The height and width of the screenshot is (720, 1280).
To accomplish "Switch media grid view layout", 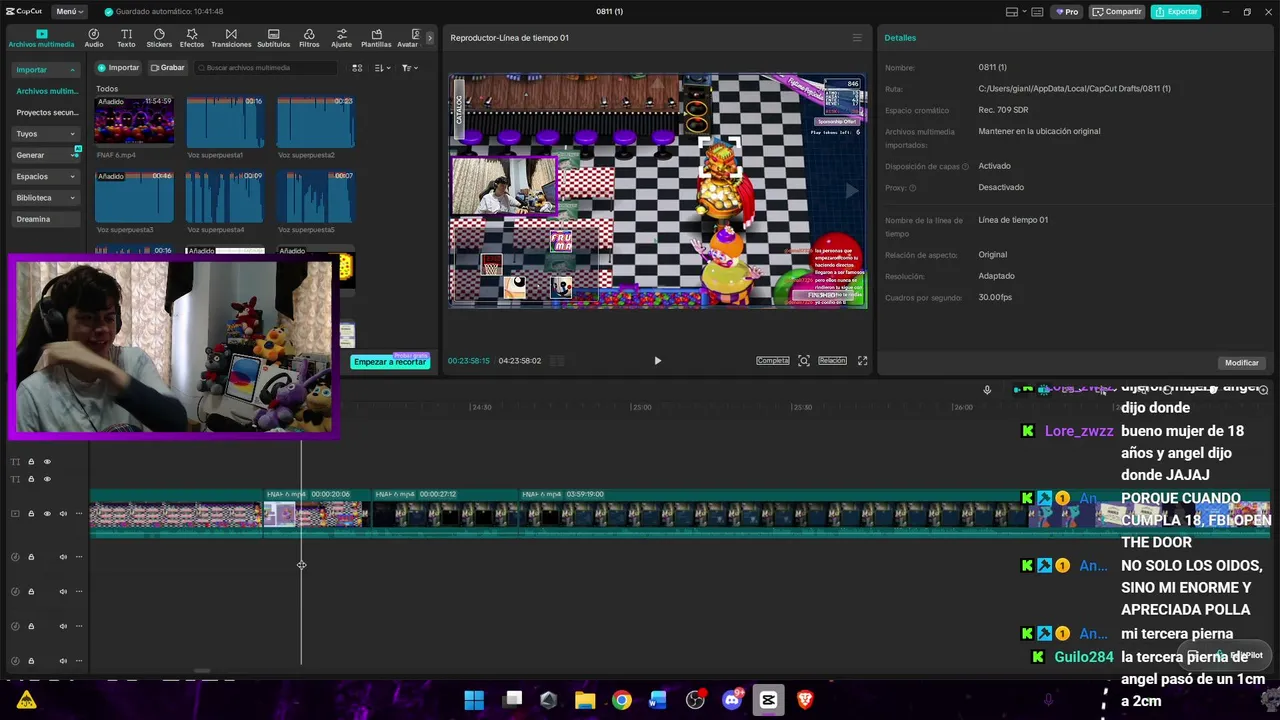I will (357, 68).
